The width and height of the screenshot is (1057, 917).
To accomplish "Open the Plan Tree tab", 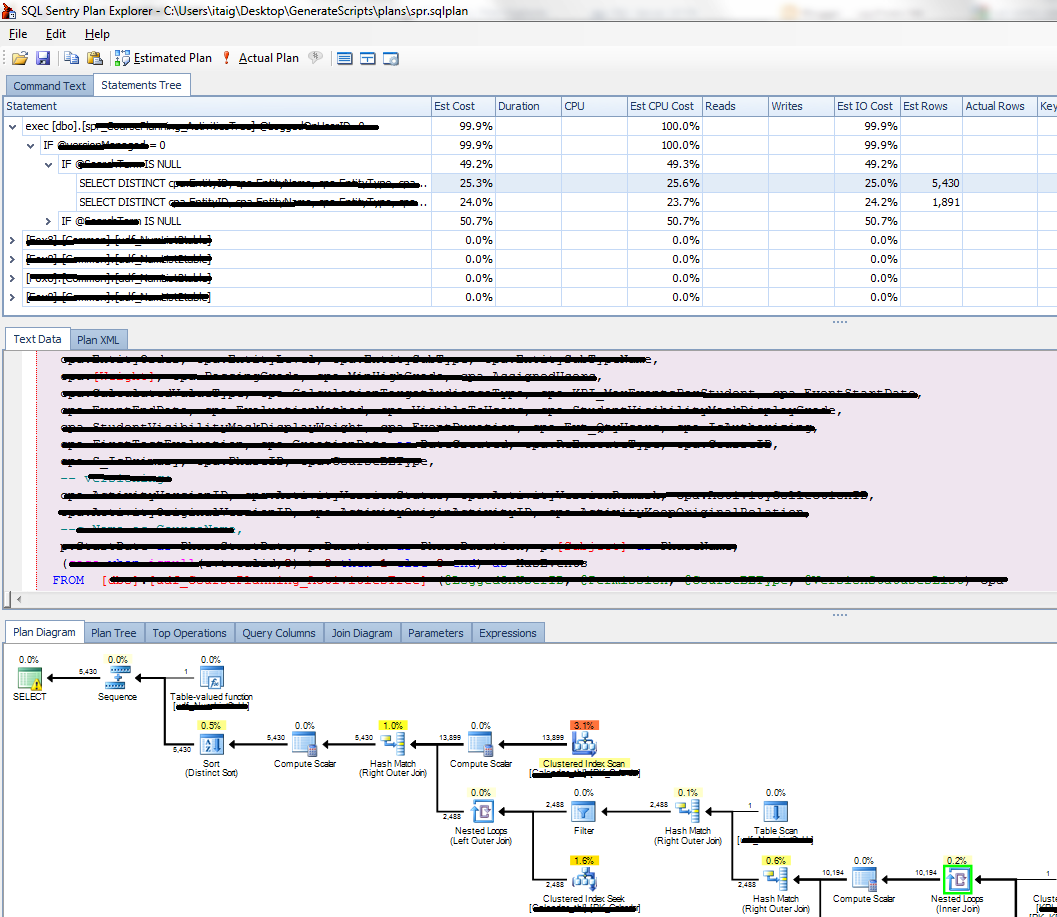I will point(113,633).
